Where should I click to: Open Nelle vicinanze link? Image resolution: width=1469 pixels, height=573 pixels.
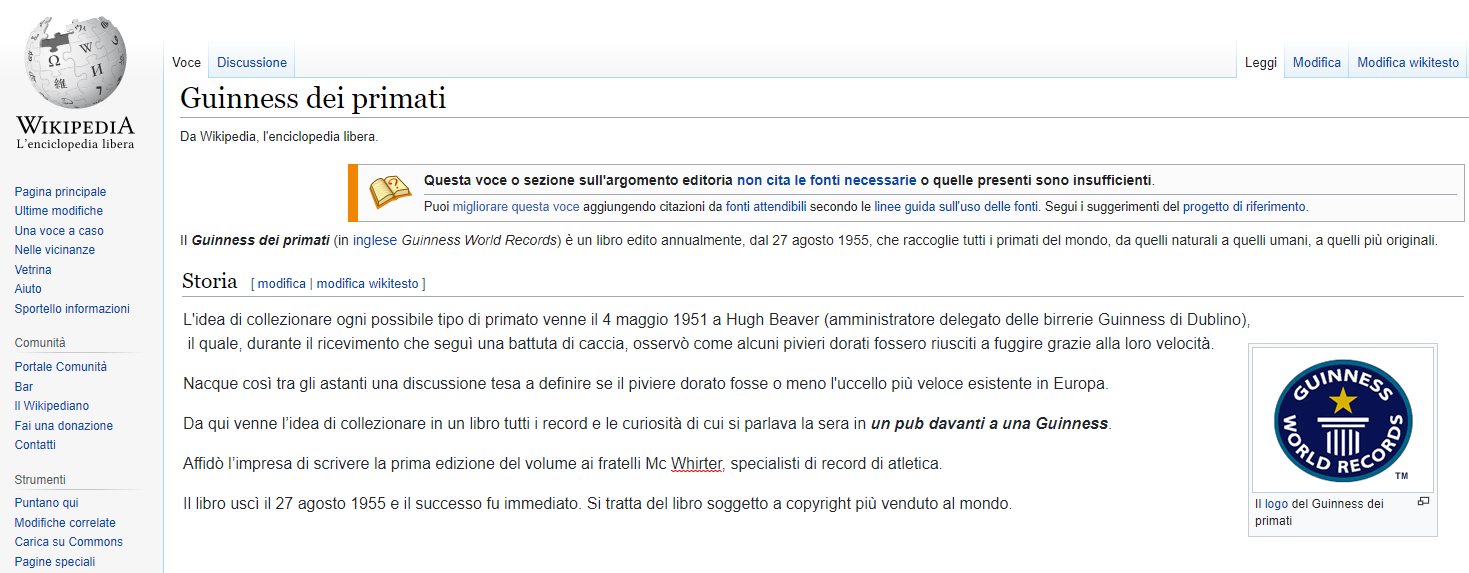coord(55,250)
